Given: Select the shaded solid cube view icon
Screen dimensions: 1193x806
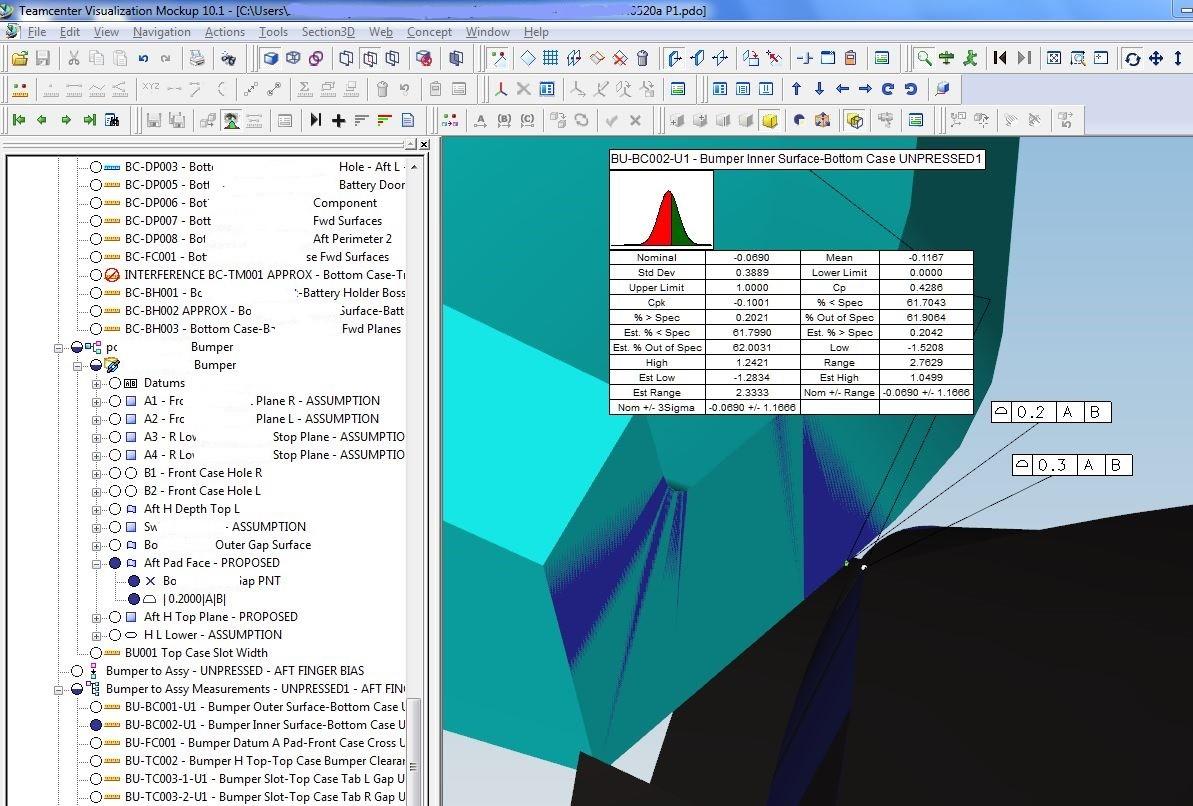Looking at the screenshot, I should [x=270, y=58].
